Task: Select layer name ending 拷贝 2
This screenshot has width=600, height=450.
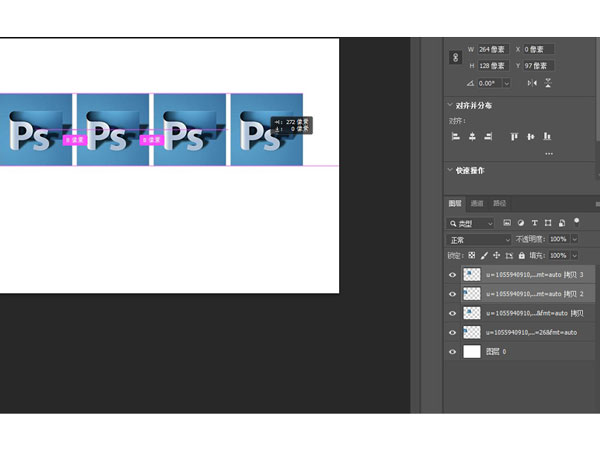Action: pos(535,294)
